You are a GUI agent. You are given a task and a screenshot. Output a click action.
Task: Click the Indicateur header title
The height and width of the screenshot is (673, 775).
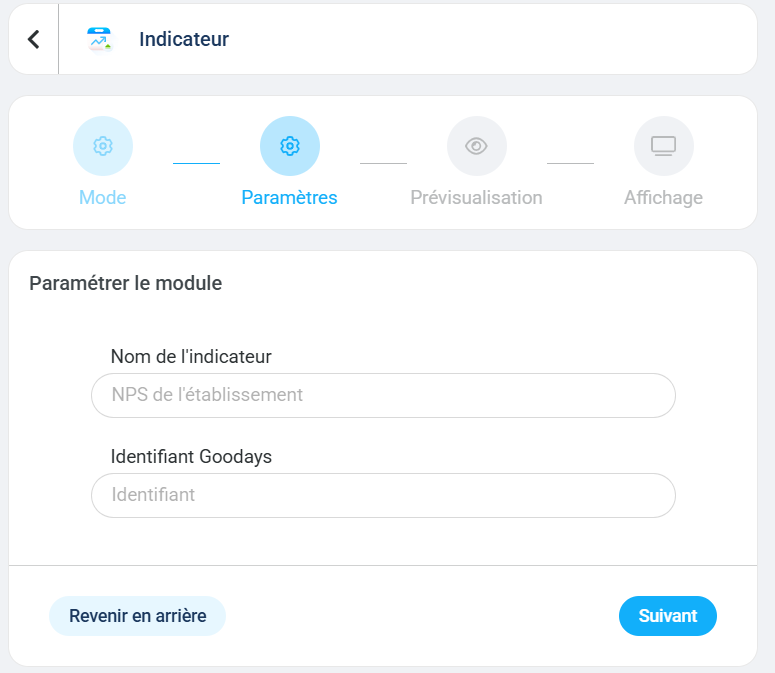coord(184,40)
